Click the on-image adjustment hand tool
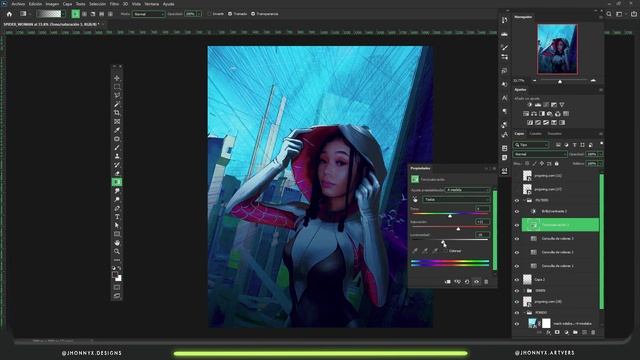 [x=415, y=200]
